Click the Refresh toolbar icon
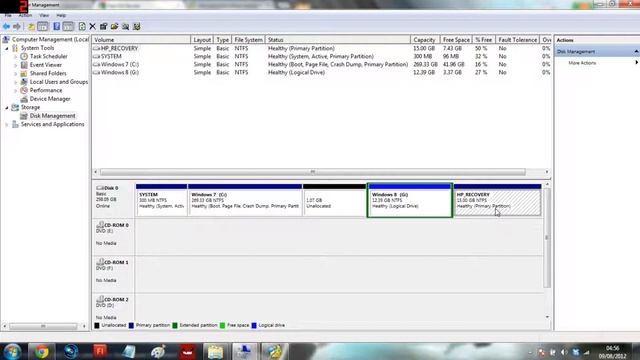 click(82, 27)
